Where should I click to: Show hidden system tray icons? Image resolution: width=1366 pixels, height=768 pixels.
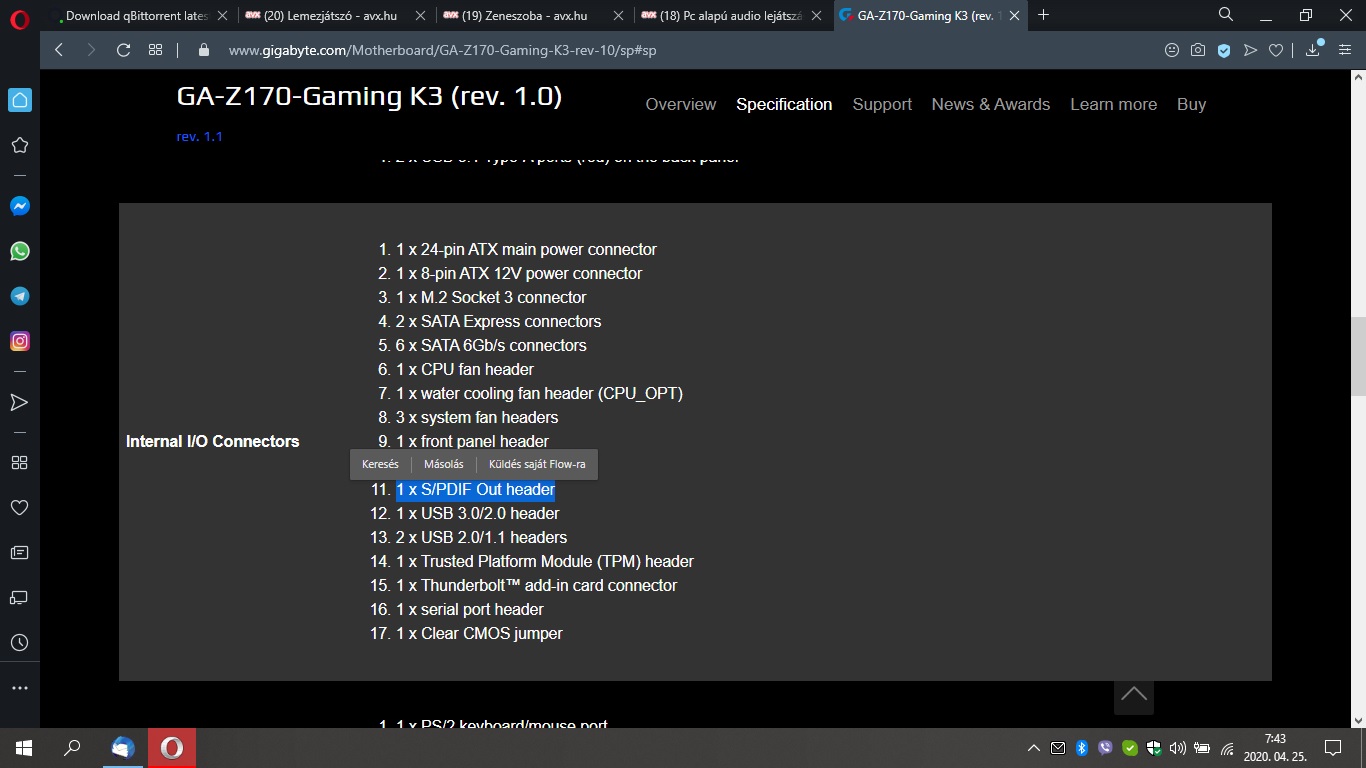(x=1034, y=748)
